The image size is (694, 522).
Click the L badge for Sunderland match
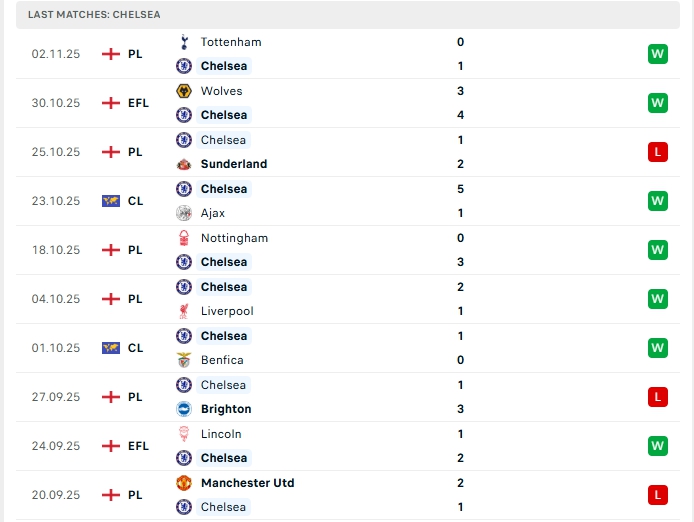click(658, 152)
